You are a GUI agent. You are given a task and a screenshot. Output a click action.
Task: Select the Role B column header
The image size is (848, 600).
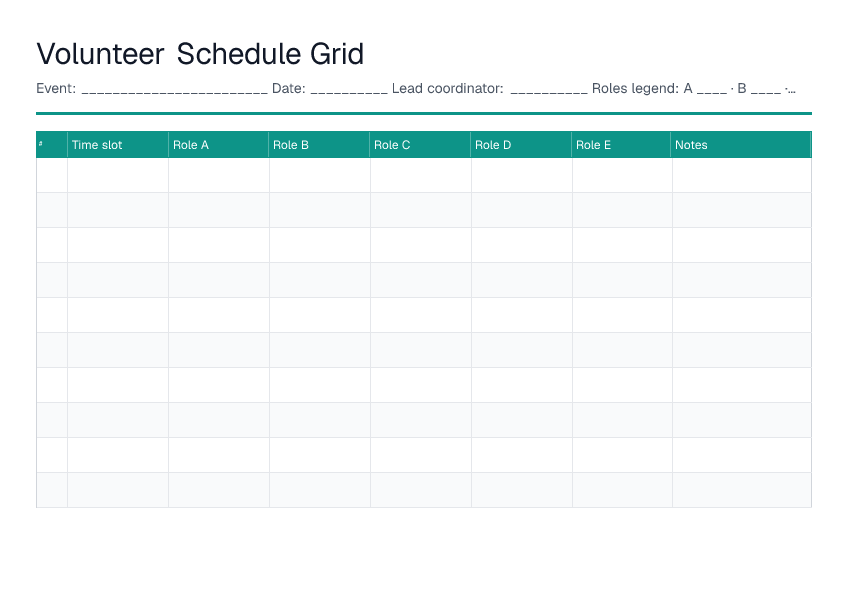pos(319,145)
